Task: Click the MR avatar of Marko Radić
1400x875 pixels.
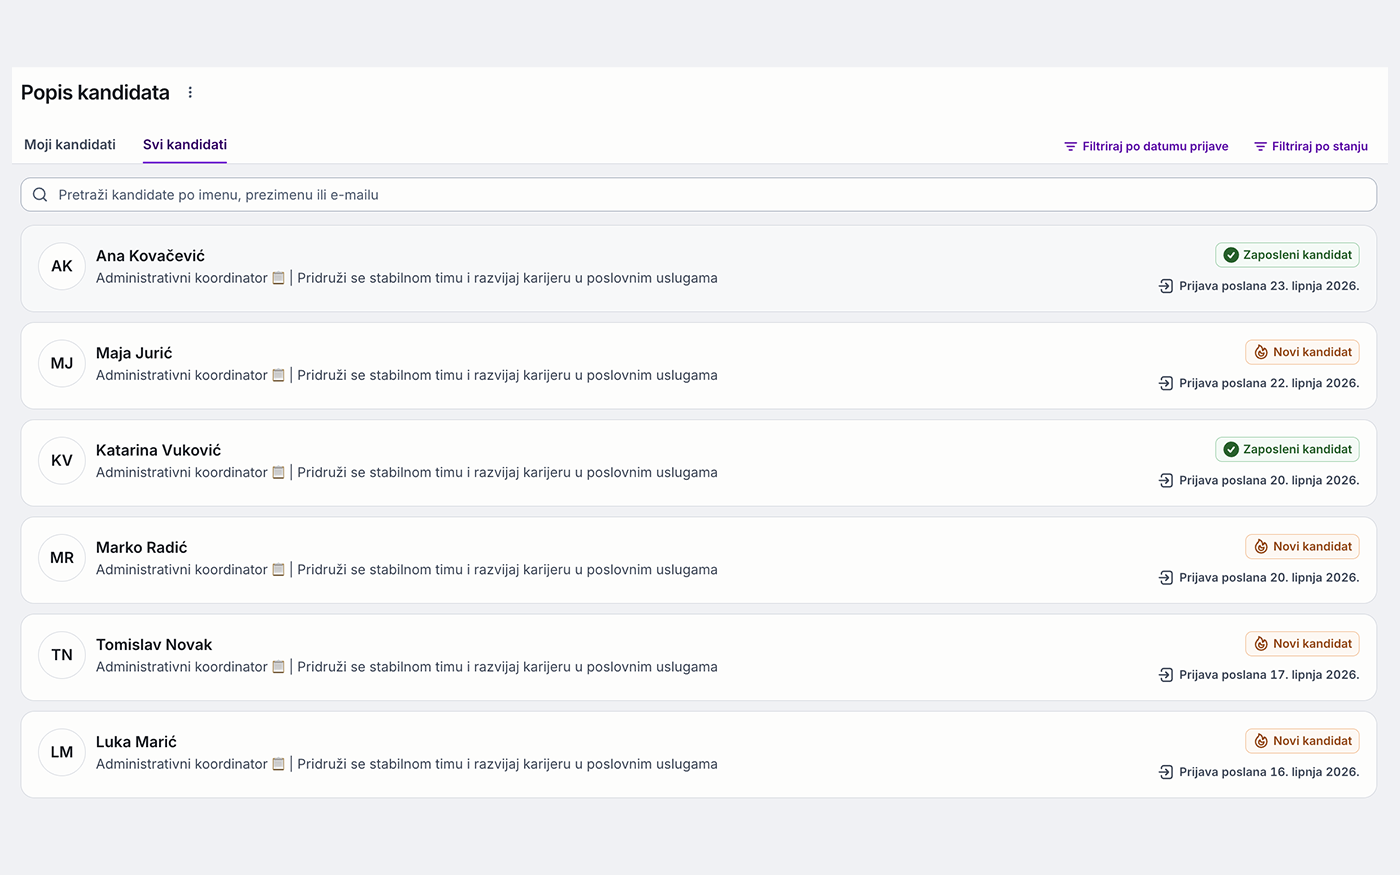Action: click(x=62, y=557)
